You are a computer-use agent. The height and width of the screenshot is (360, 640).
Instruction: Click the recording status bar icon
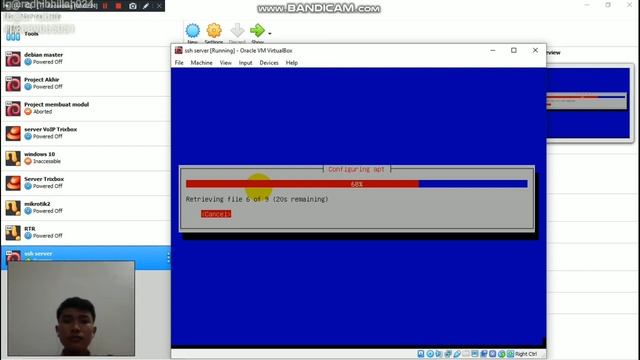(484, 354)
